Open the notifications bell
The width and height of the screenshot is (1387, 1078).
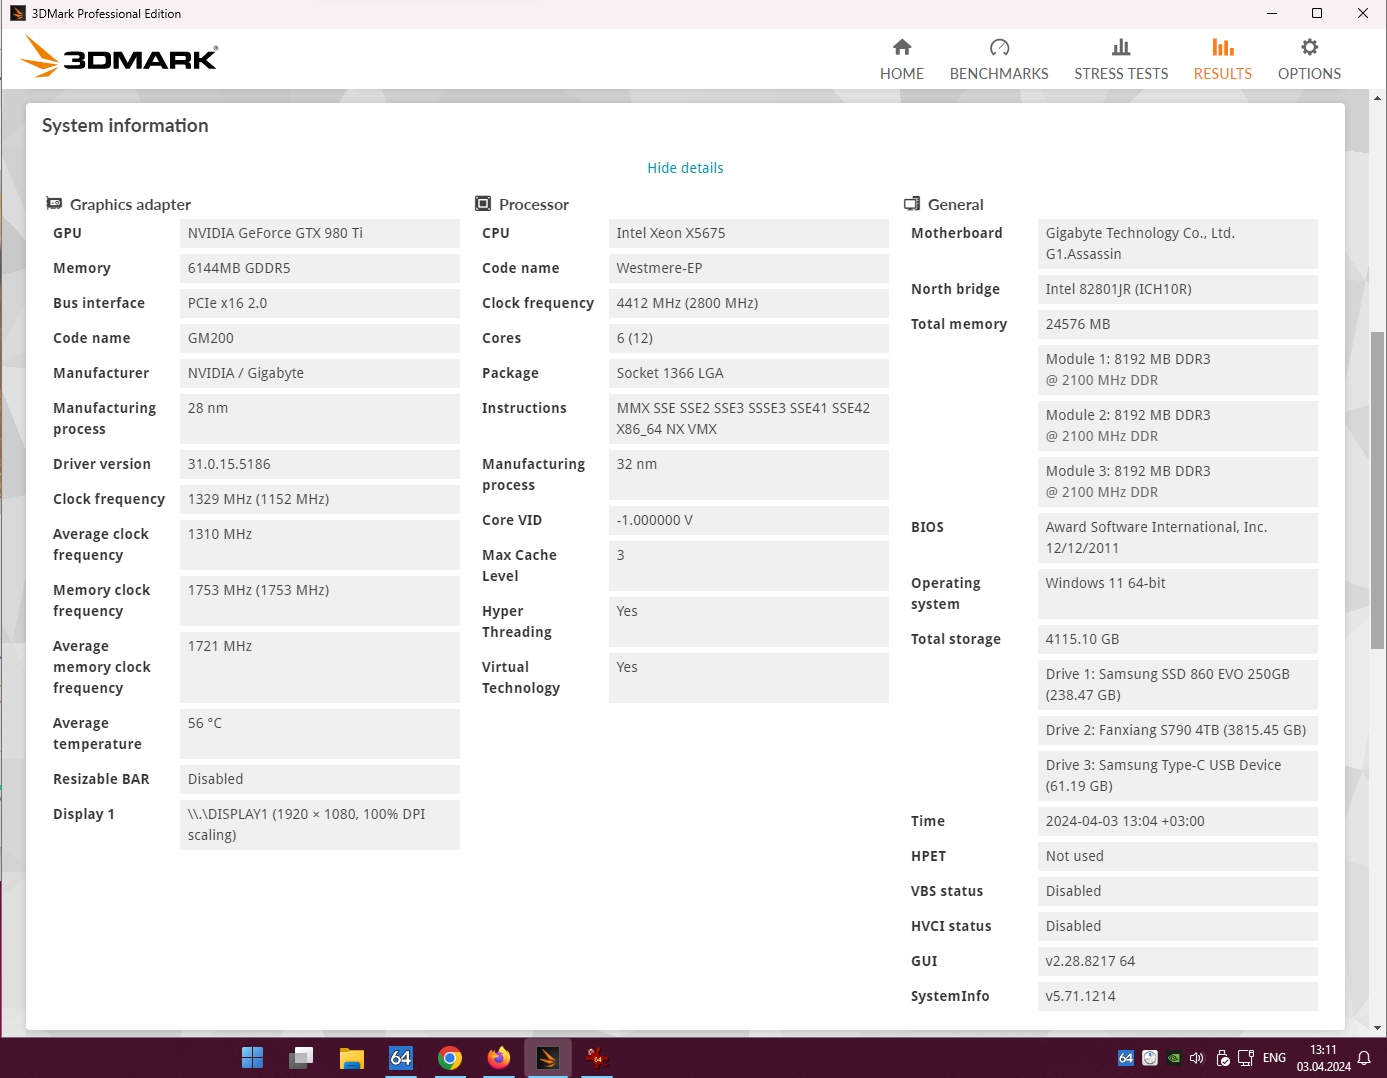pos(1364,1058)
